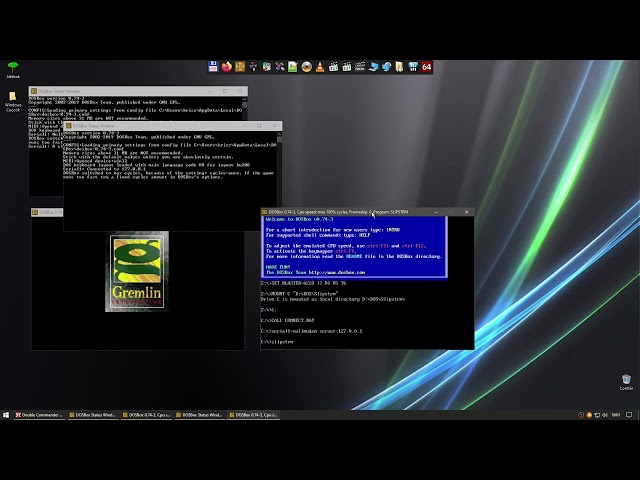Viewport: 640px width, 480px height.
Task: Open the blue laptop icon in the dock
Action: point(373,67)
